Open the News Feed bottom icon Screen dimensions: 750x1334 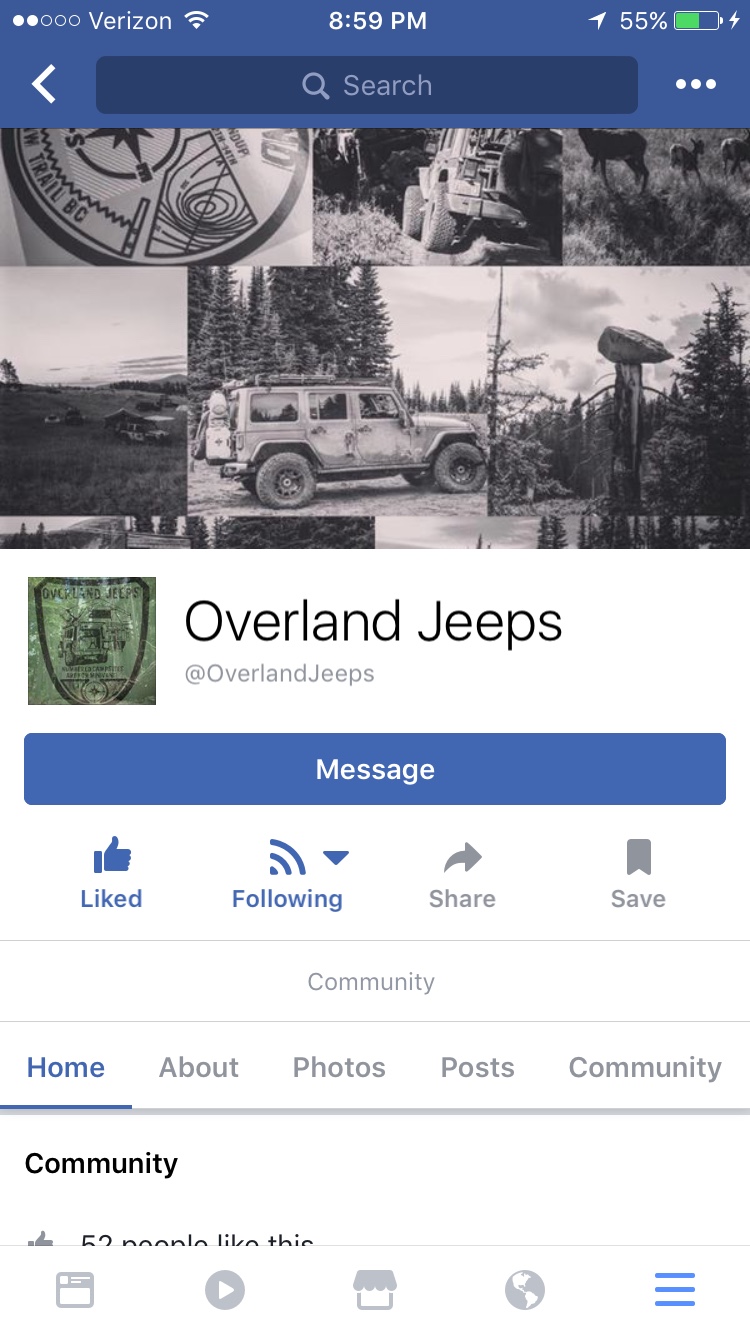(75, 1290)
